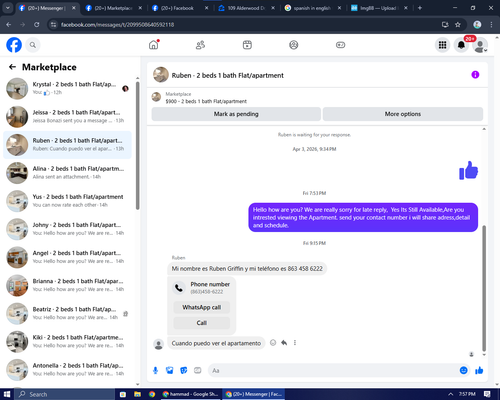Select Ruben conversation in the list
The height and width of the screenshot is (400, 500).
(67, 145)
